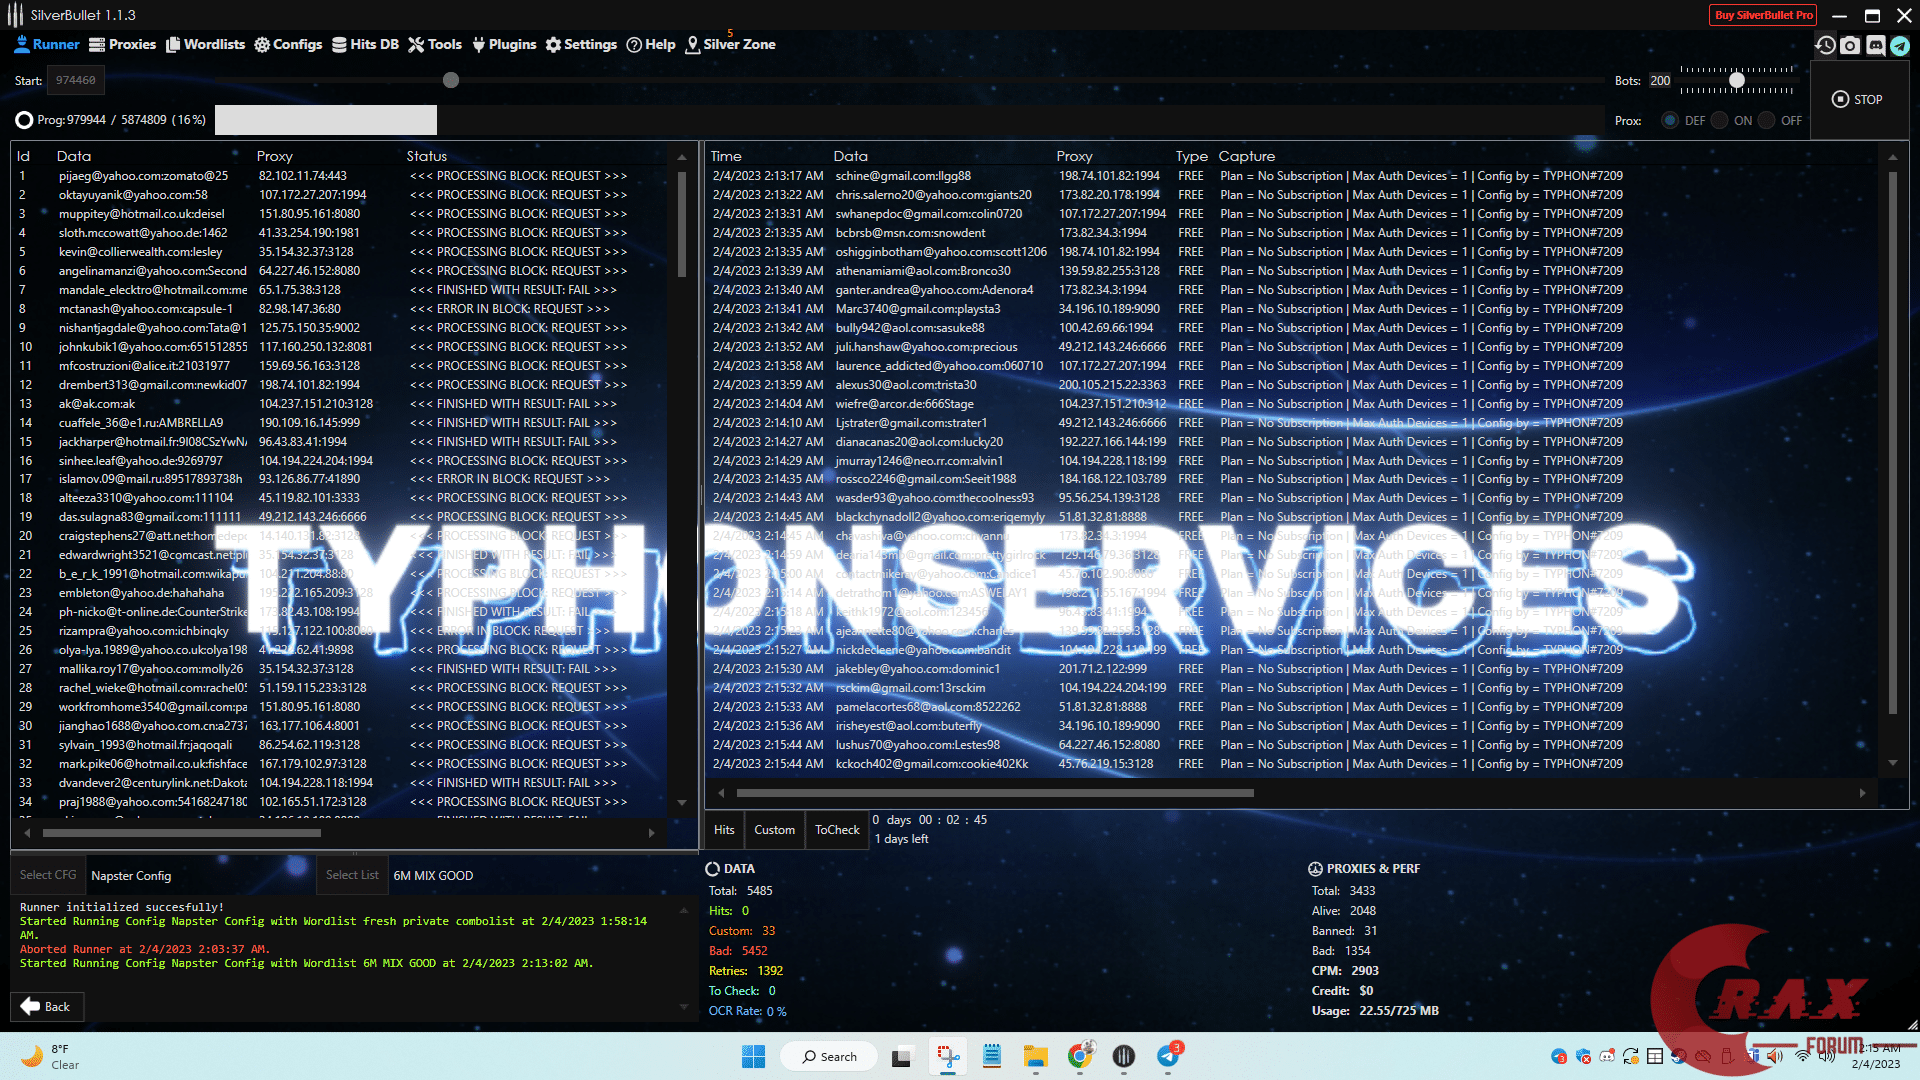Open the Silver Zone section
This screenshot has height=1080, width=1920.
point(730,45)
